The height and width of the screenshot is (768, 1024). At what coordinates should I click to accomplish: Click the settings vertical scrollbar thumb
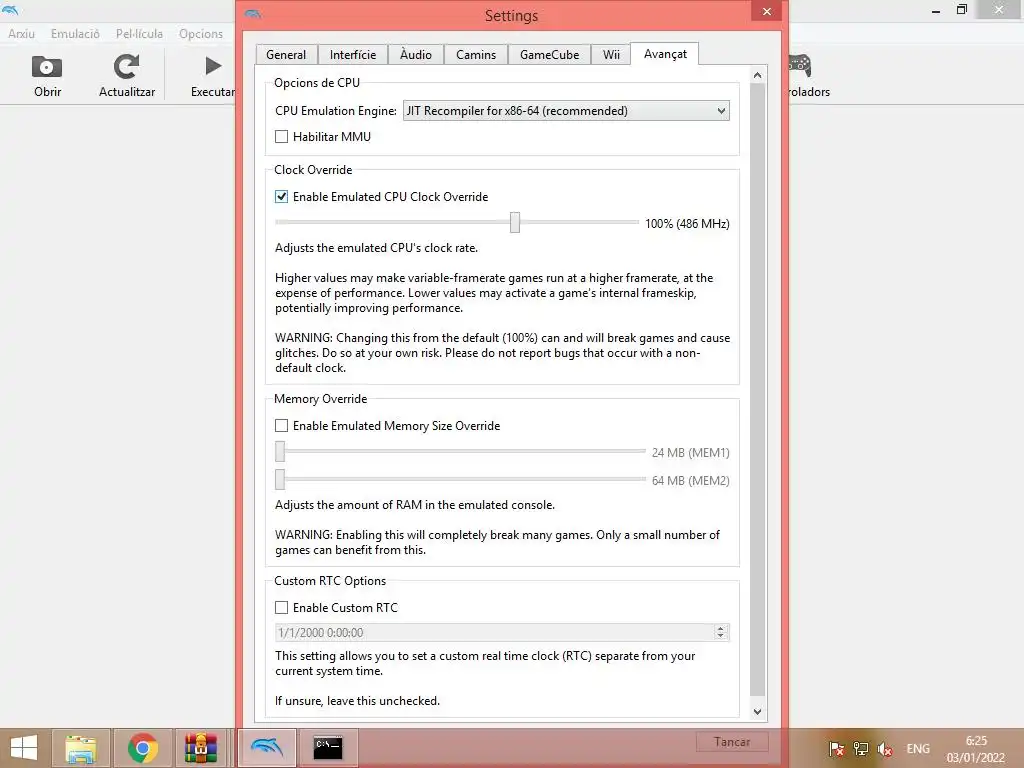tap(758, 390)
